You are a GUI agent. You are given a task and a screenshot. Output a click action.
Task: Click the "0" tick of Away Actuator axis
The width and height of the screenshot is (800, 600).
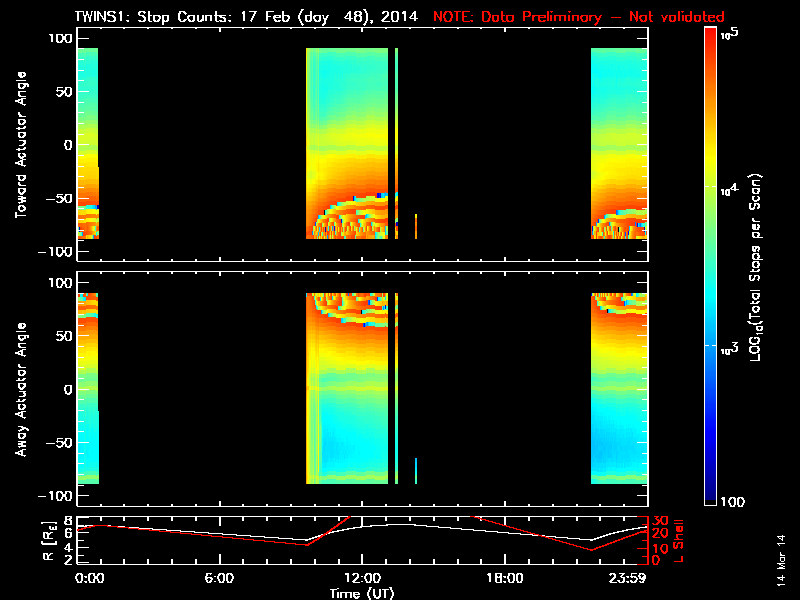pyautogui.click(x=68, y=389)
